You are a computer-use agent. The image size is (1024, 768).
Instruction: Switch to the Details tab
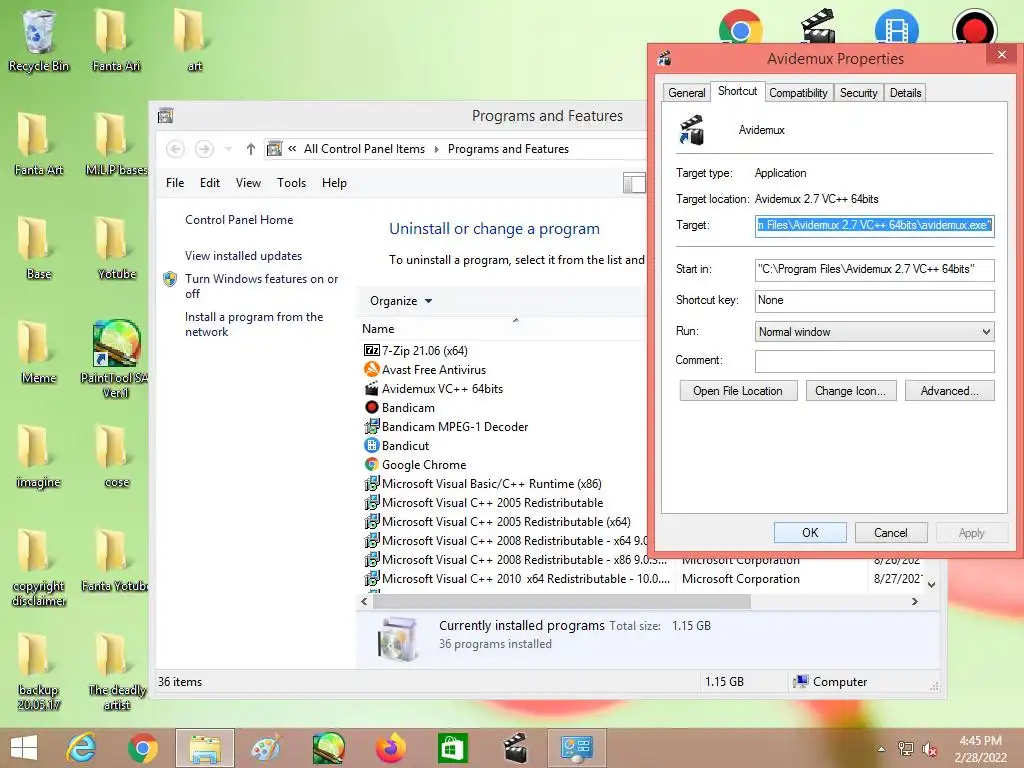click(905, 93)
